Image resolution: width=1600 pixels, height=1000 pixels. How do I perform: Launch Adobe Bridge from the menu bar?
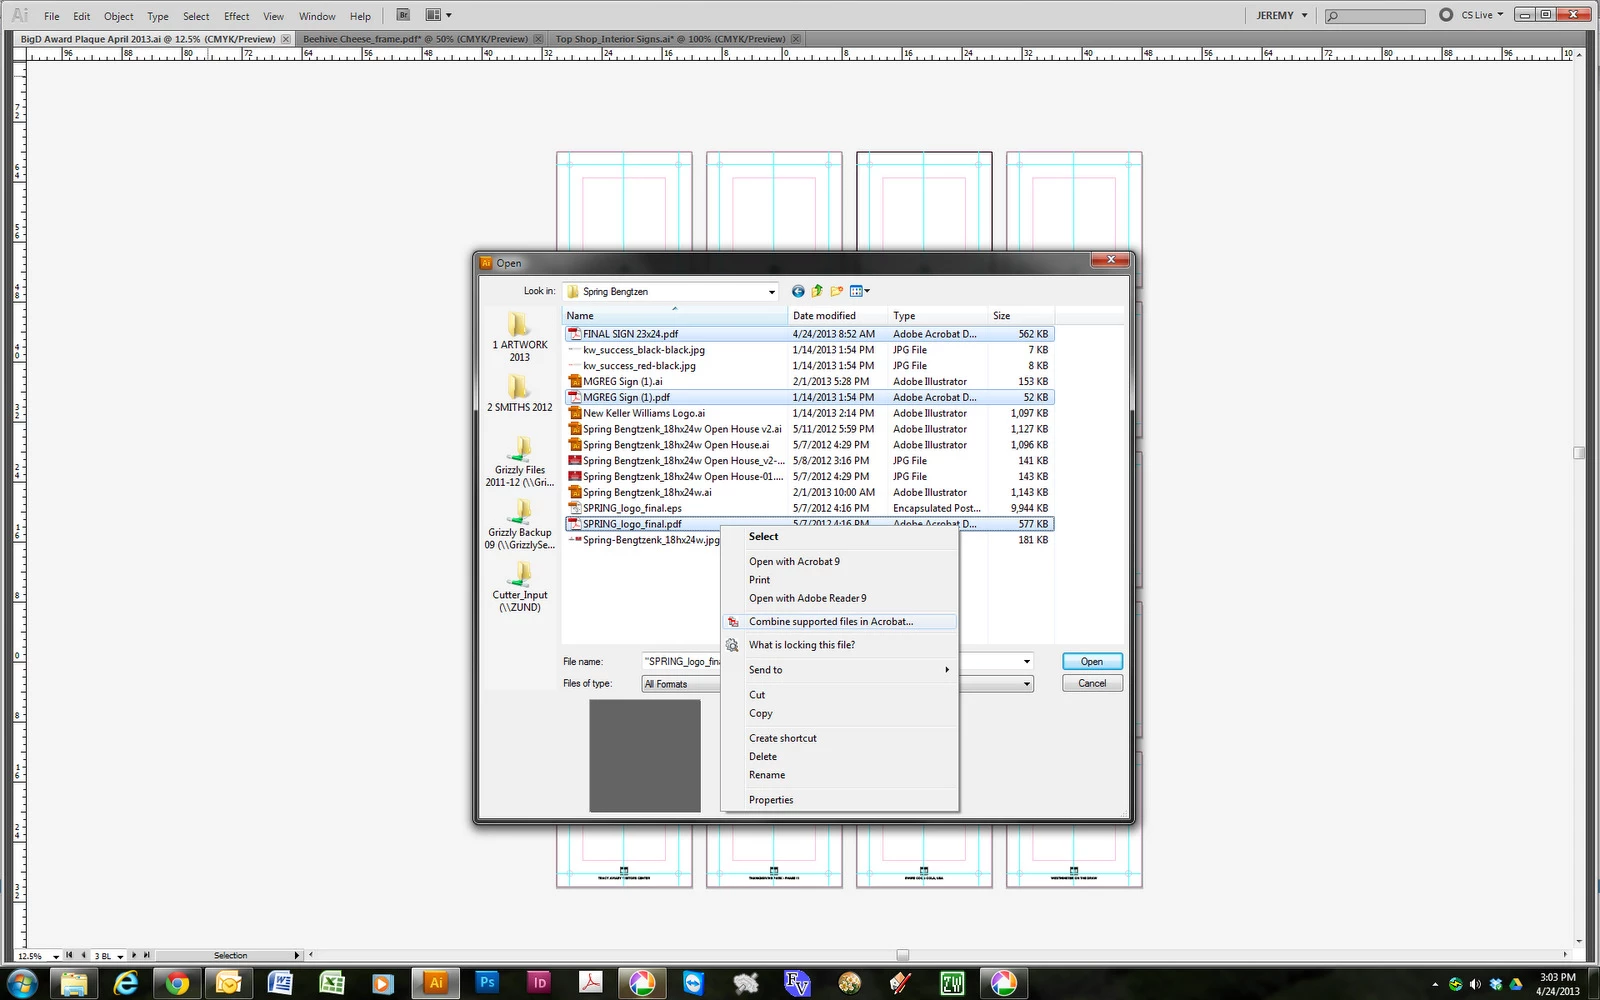point(403,15)
